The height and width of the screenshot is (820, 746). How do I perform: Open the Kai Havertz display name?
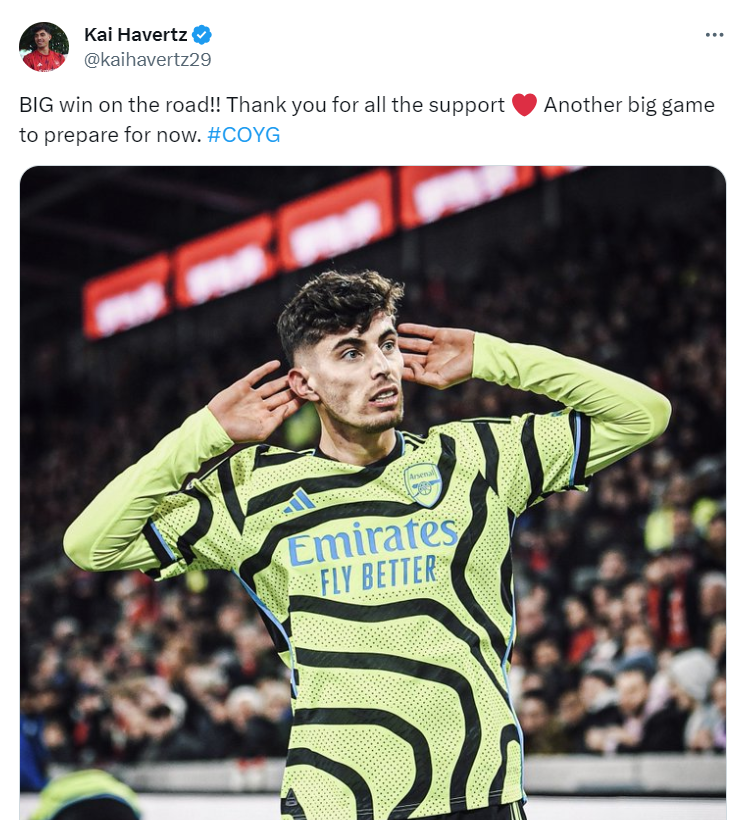135,35
